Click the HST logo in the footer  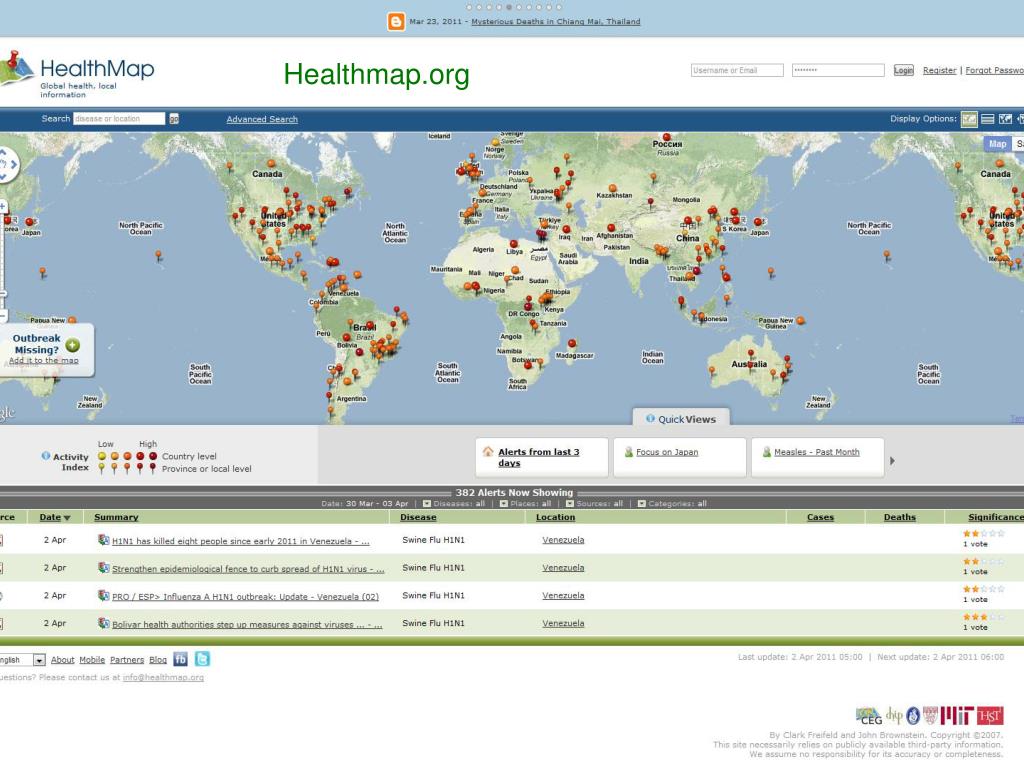(990, 716)
